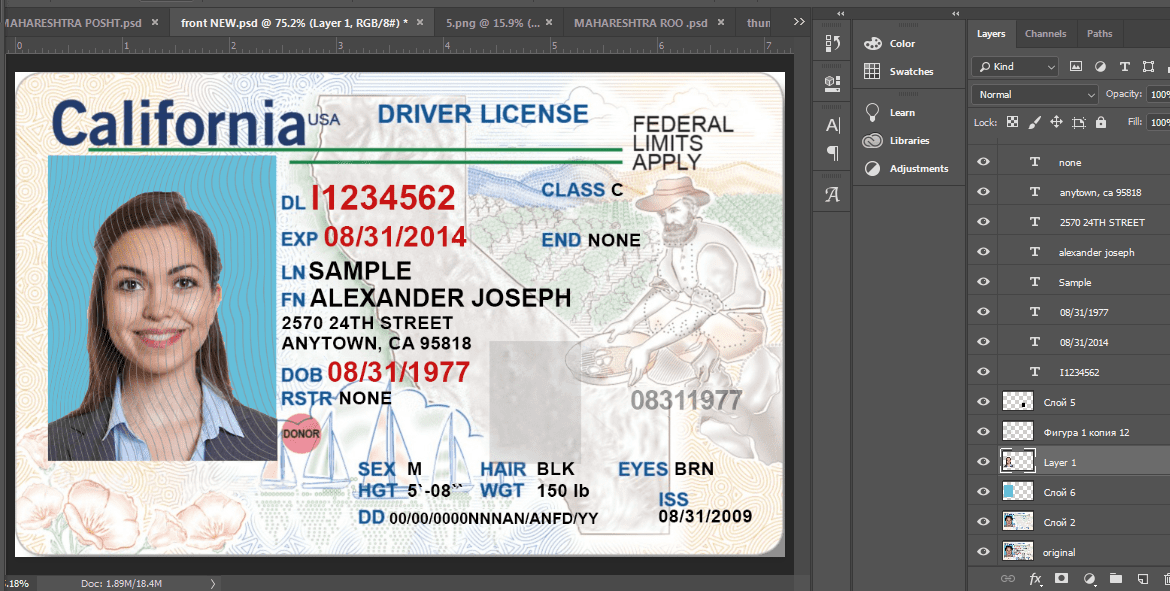
Task: Open the History panel icon
Action: (x=832, y=43)
